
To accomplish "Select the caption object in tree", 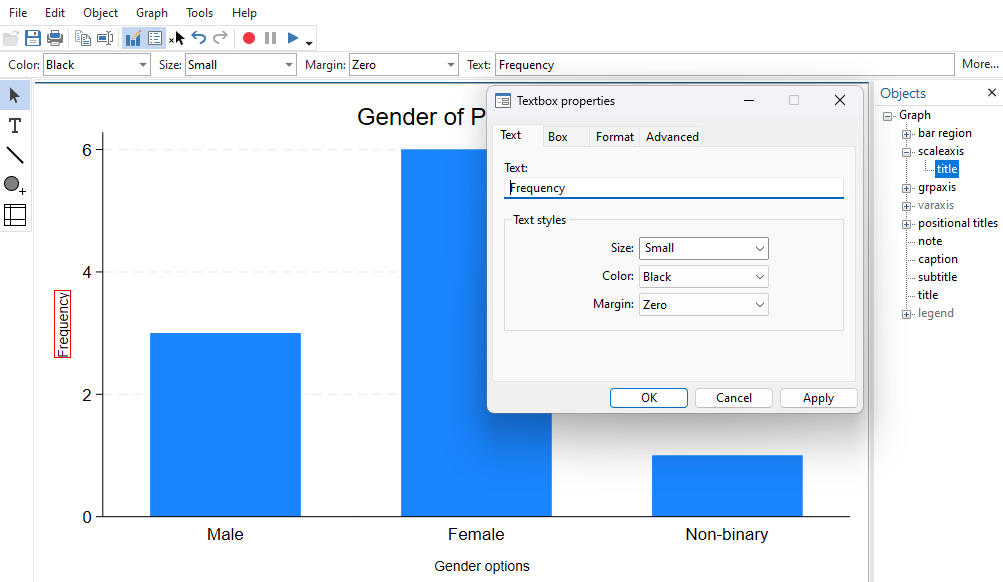I will 938,259.
